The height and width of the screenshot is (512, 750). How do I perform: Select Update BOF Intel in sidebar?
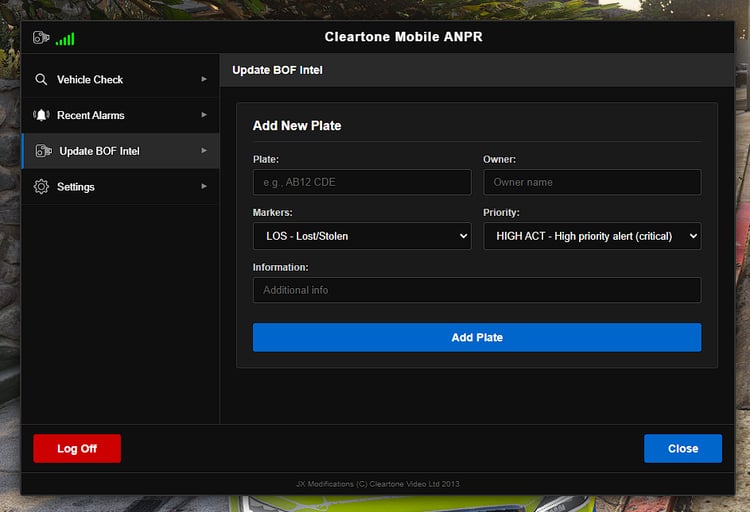point(121,151)
